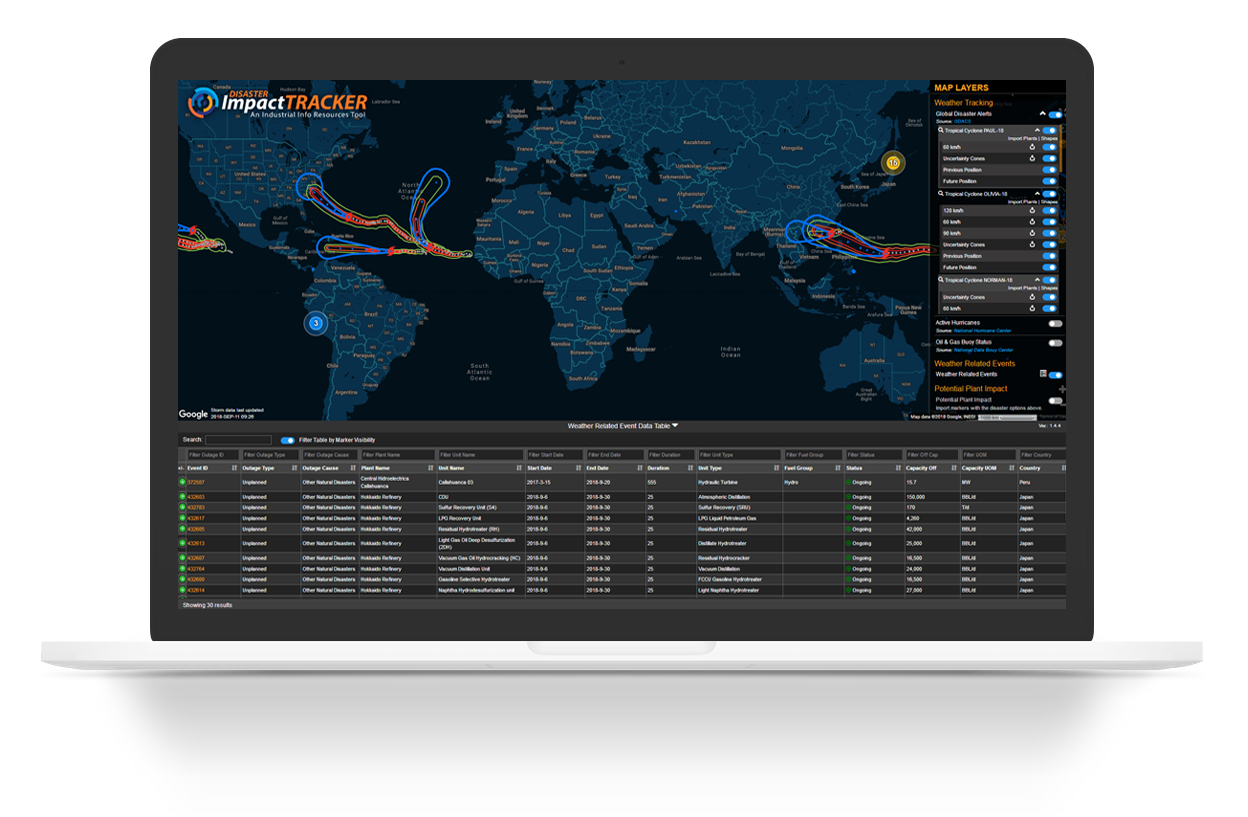Collapse Tropical Cyclone OLIVIA-18 chevron
Viewport: 1248px width, 817px height.
click(x=1037, y=193)
